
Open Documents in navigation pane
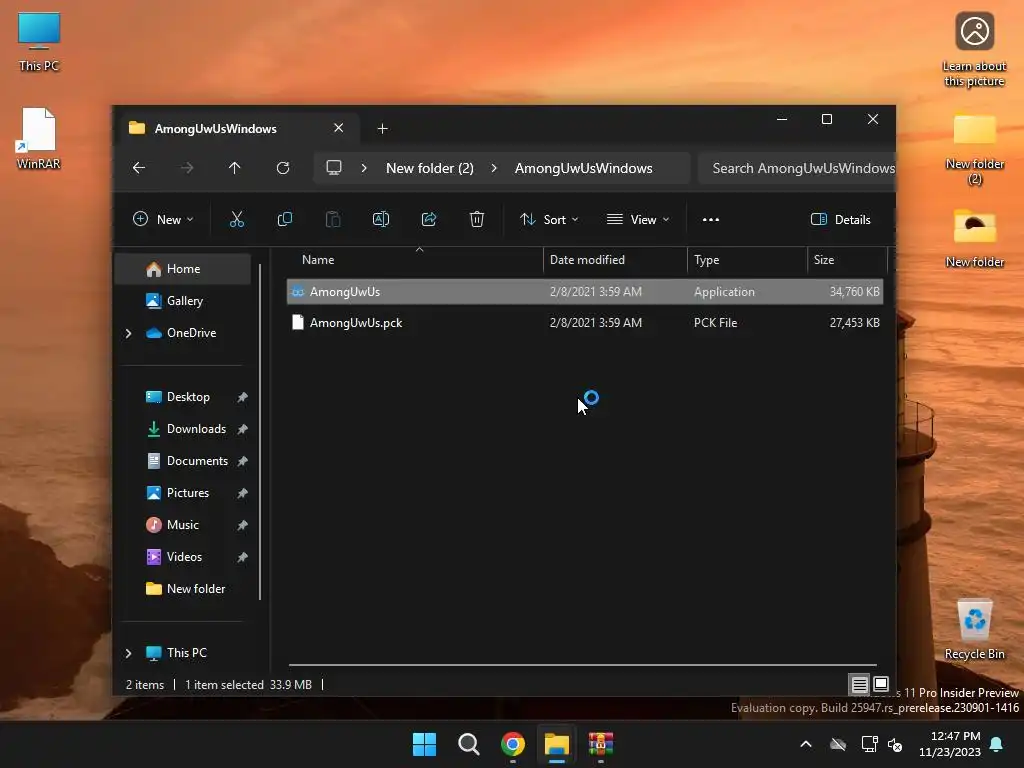tap(183, 461)
